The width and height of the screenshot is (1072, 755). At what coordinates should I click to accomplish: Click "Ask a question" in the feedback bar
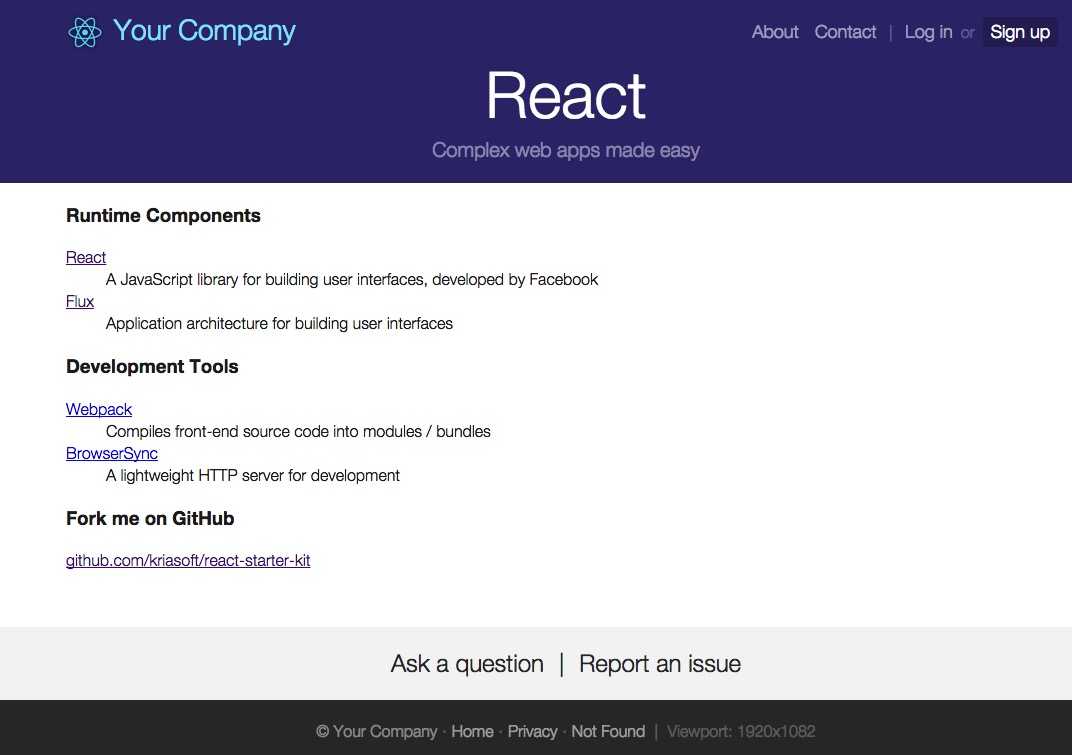[467, 664]
